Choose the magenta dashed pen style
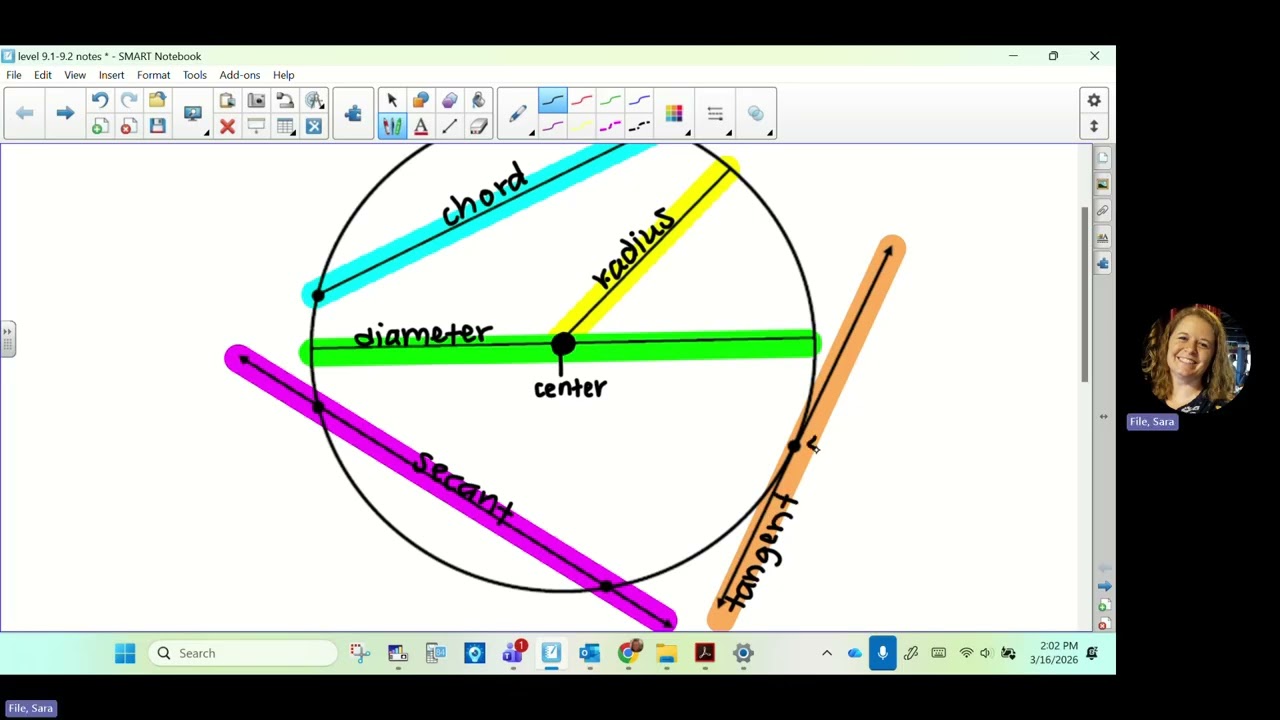The height and width of the screenshot is (720, 1280). [x=611, y=126]
